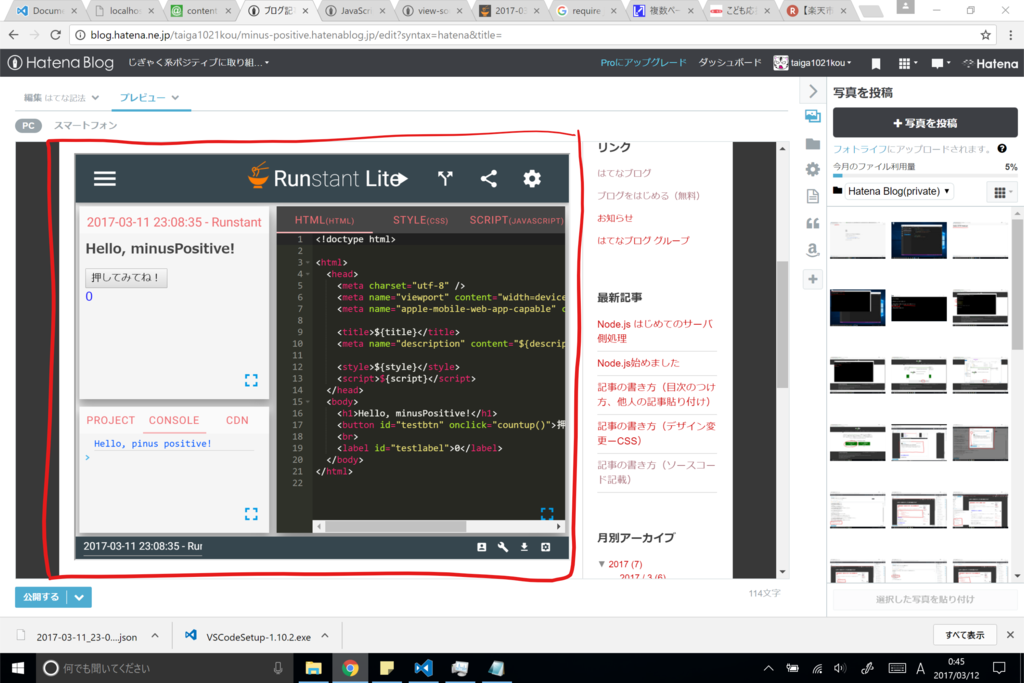Select the first photo thumbnail in the top row
1024x683 pixels.
tap(857, 240)
